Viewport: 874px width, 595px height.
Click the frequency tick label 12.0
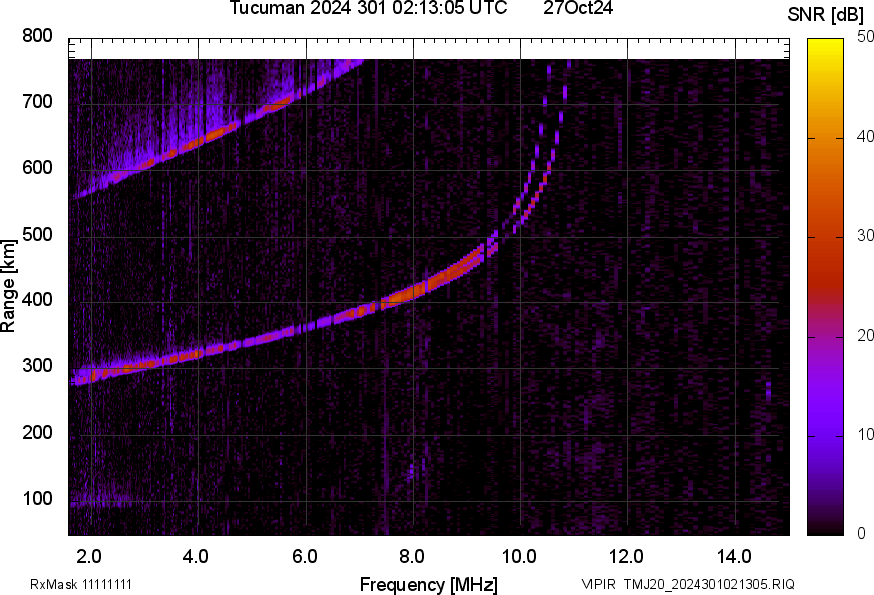tap(627, 557)
